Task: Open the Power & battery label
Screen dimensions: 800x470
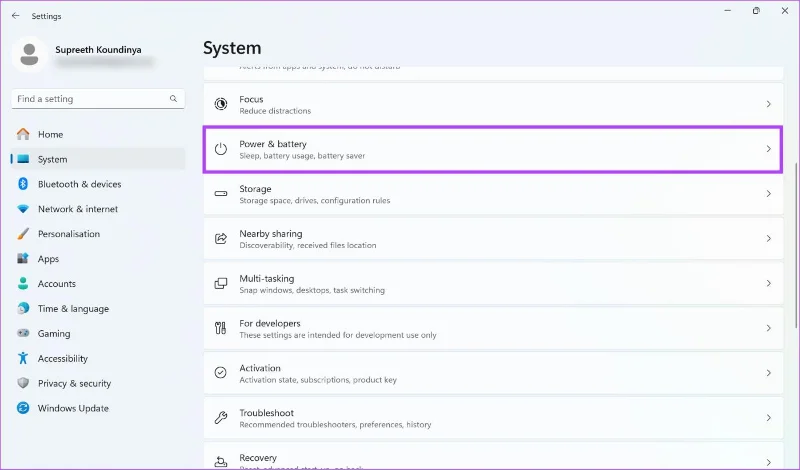Action: [273, 144]
